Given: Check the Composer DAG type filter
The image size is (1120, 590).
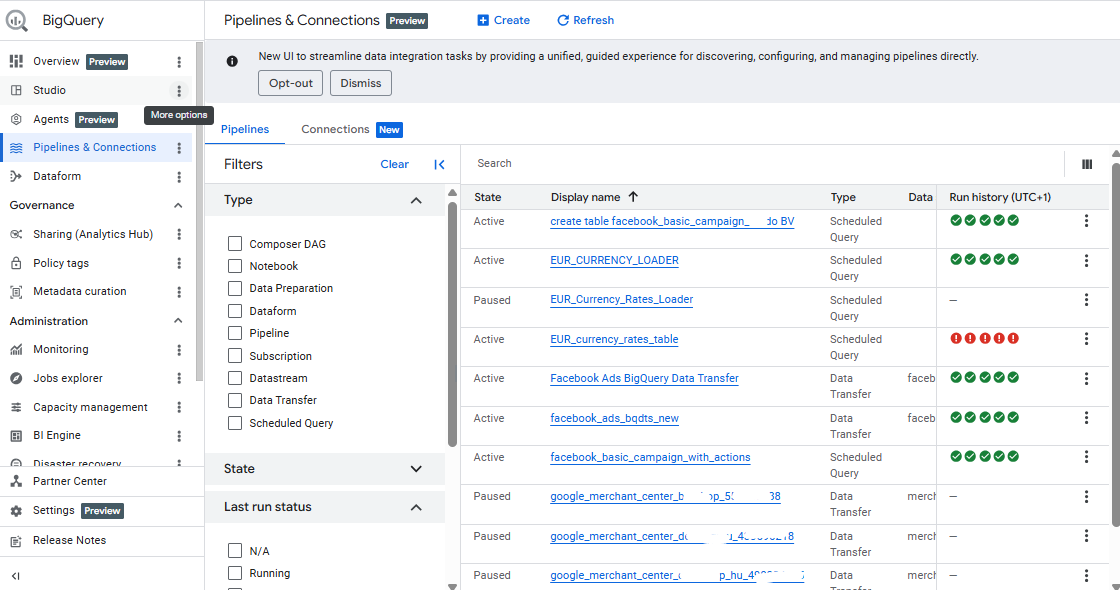Looking at the screenshot, I should [235, 244].
